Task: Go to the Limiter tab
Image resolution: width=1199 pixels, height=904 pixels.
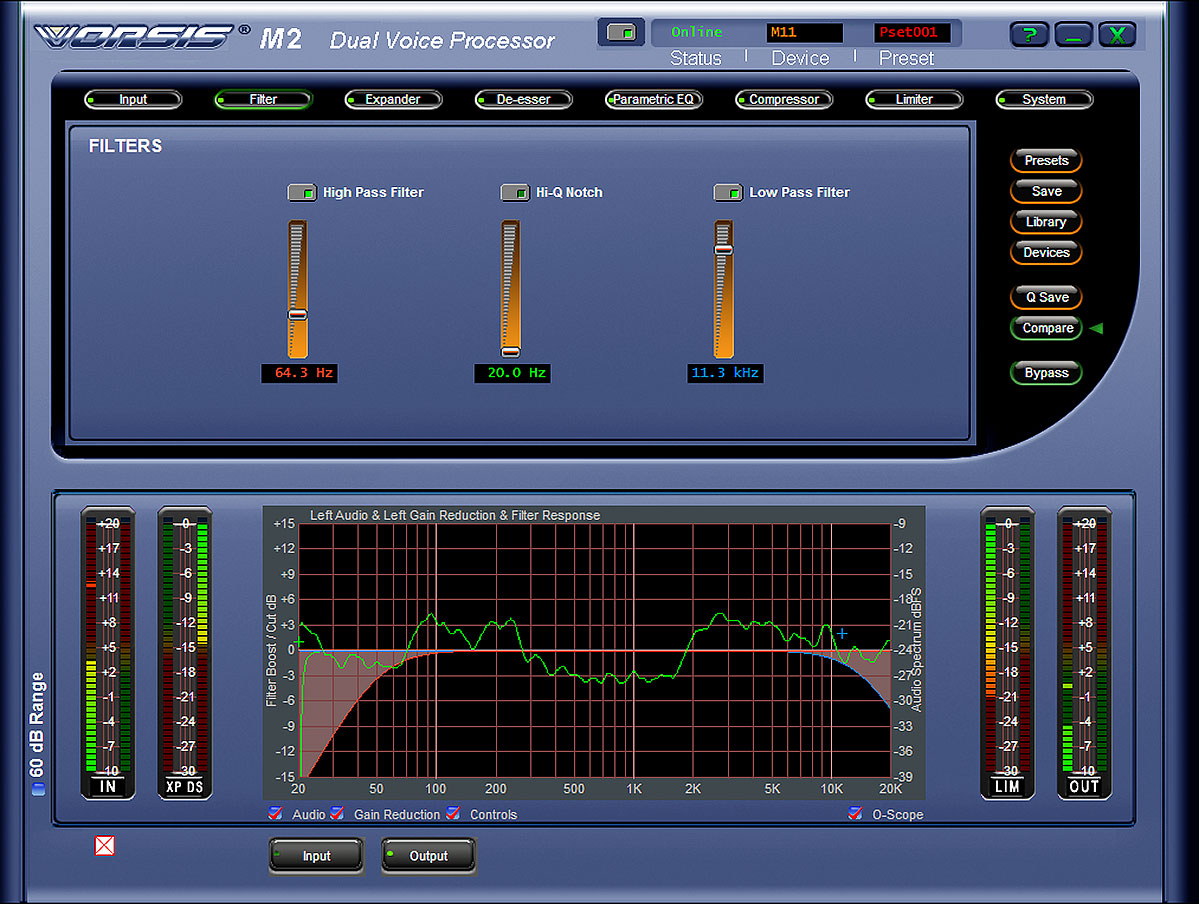Action: point(914,99)
